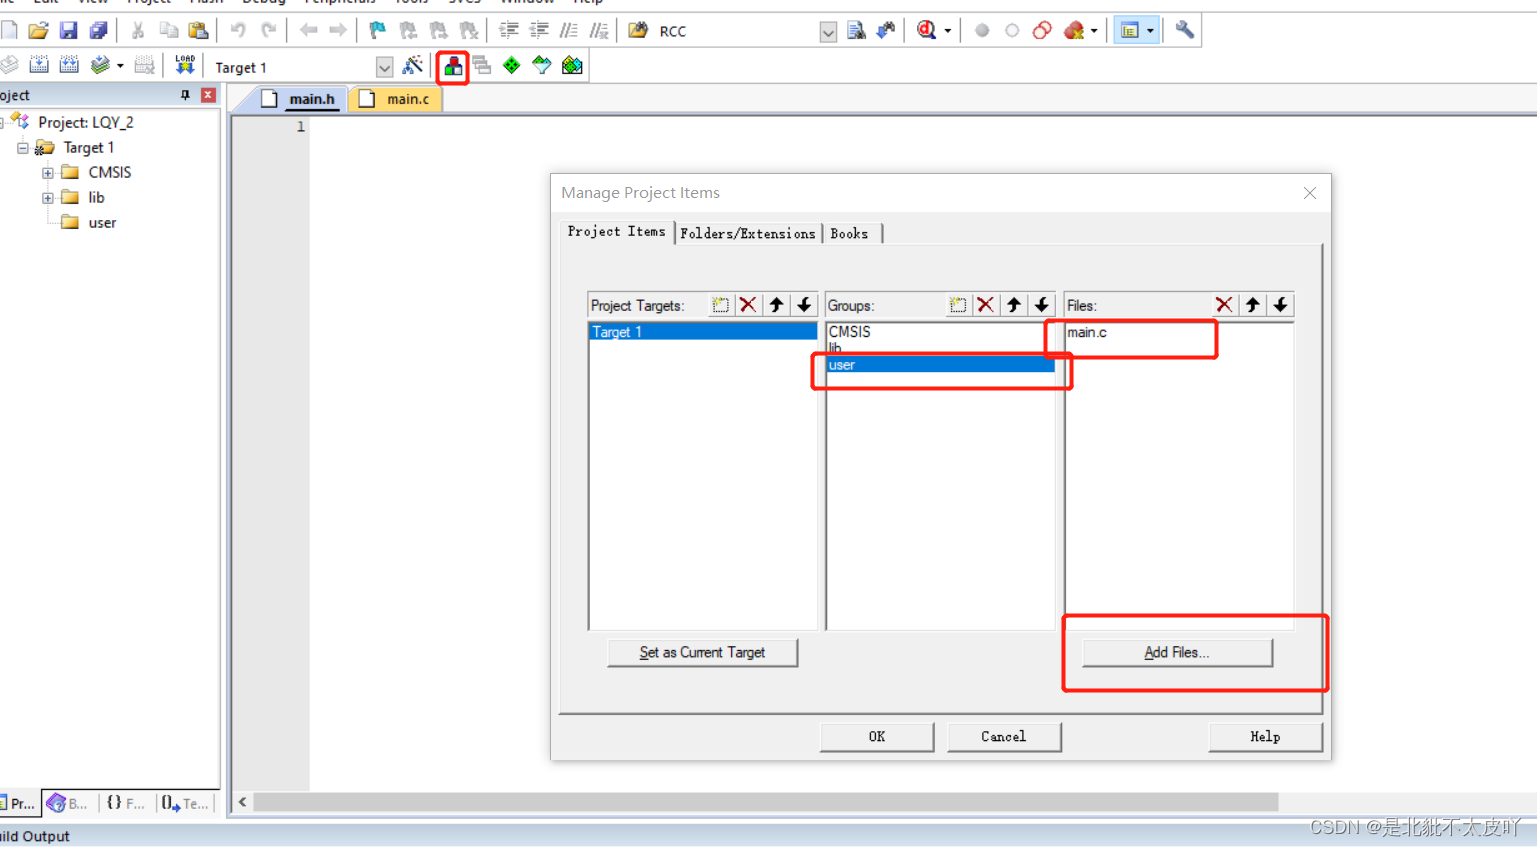Open Find in Files icon
Image resolution: width=1537 pixels, height=847 pixels.
coord(638,31)
